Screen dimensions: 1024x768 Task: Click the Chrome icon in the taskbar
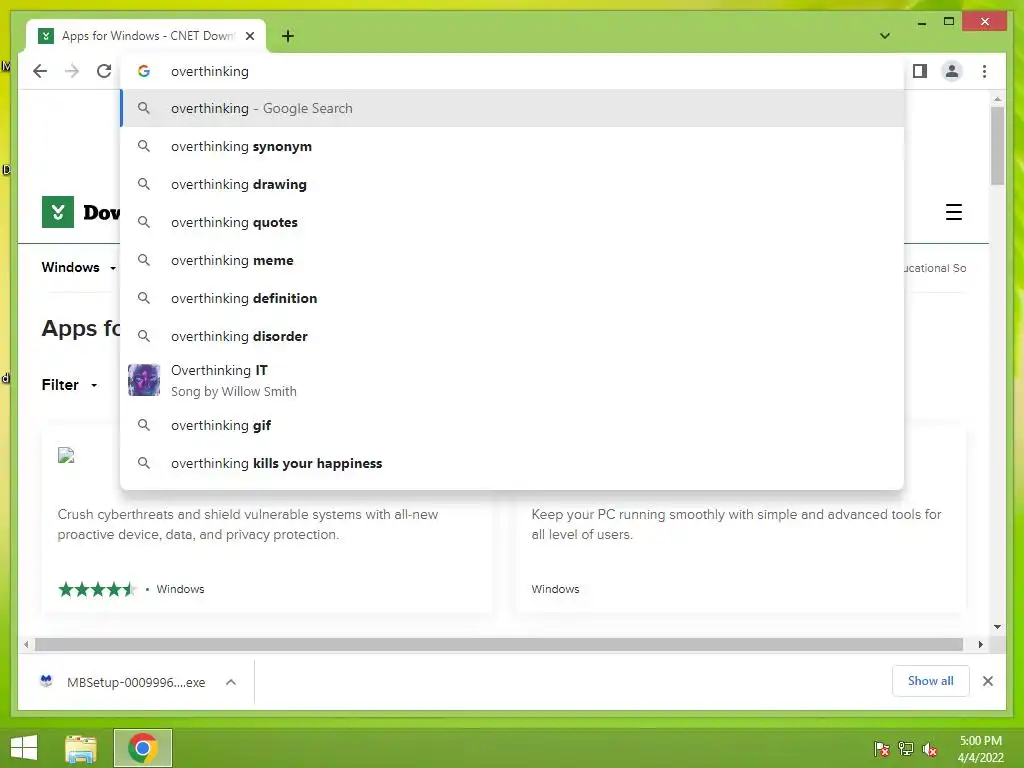(x=142, y=748)
